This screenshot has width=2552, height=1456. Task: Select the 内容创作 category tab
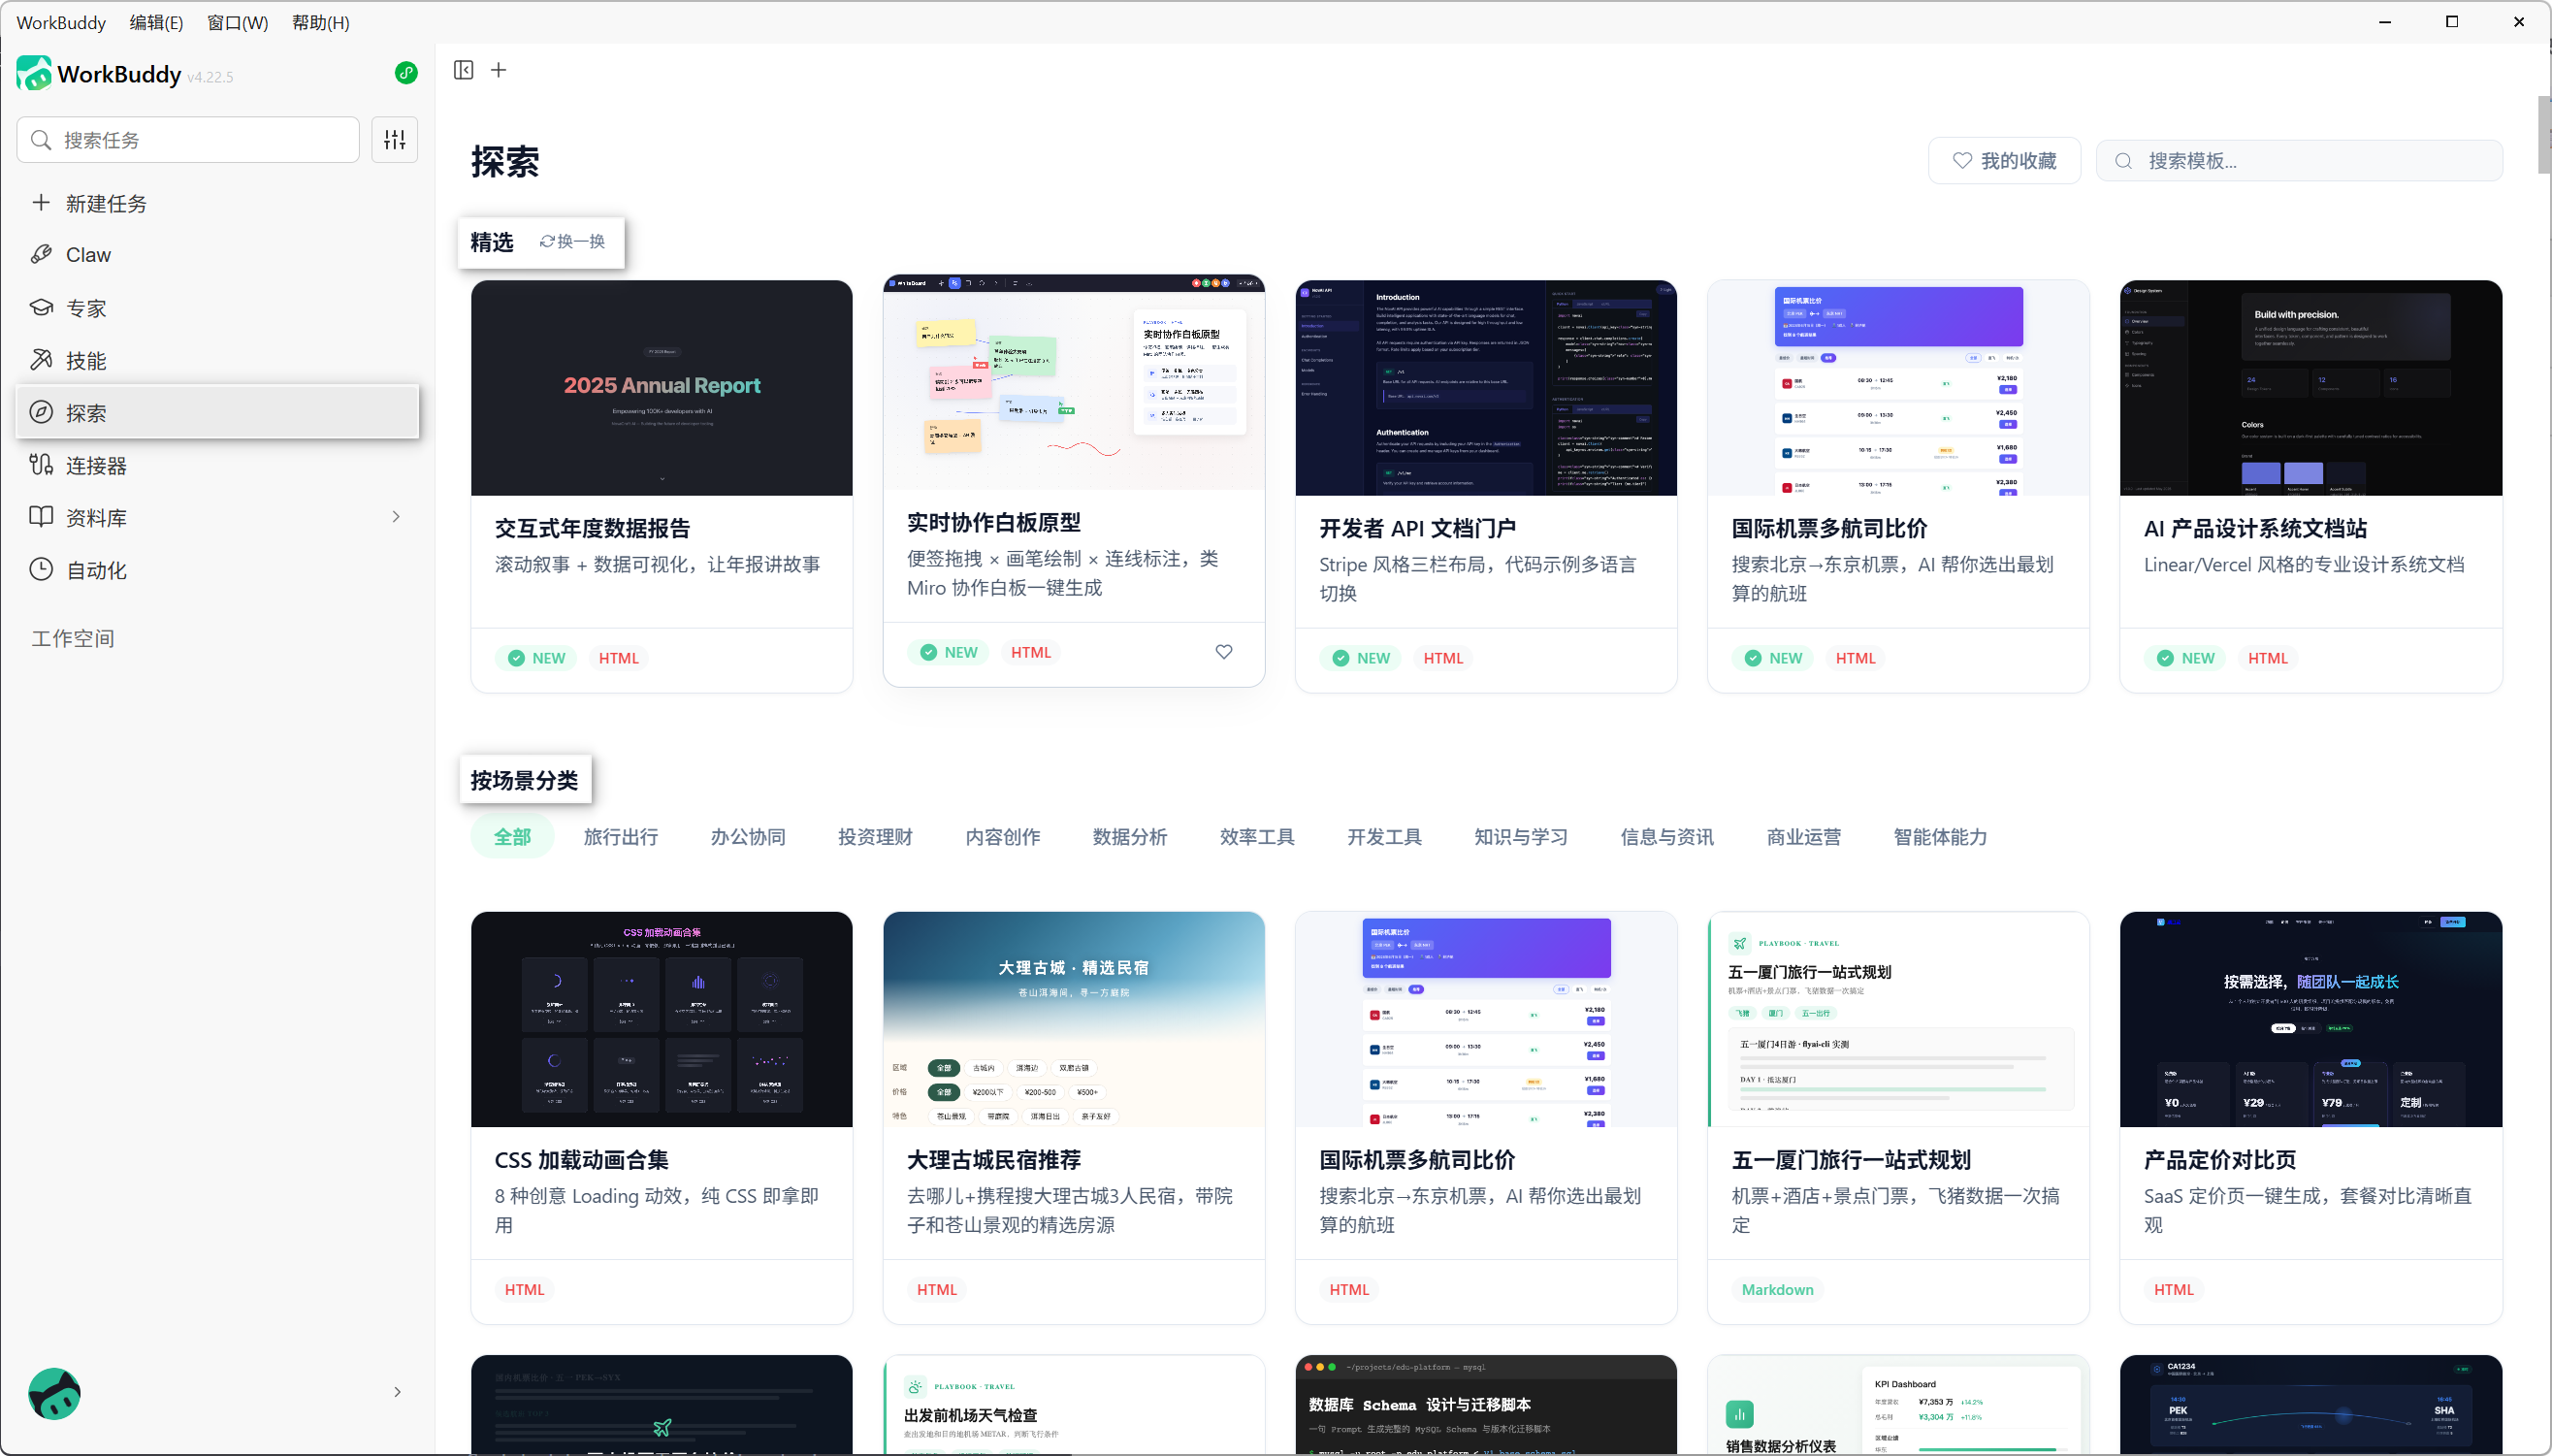click(x=1003, y=837)
